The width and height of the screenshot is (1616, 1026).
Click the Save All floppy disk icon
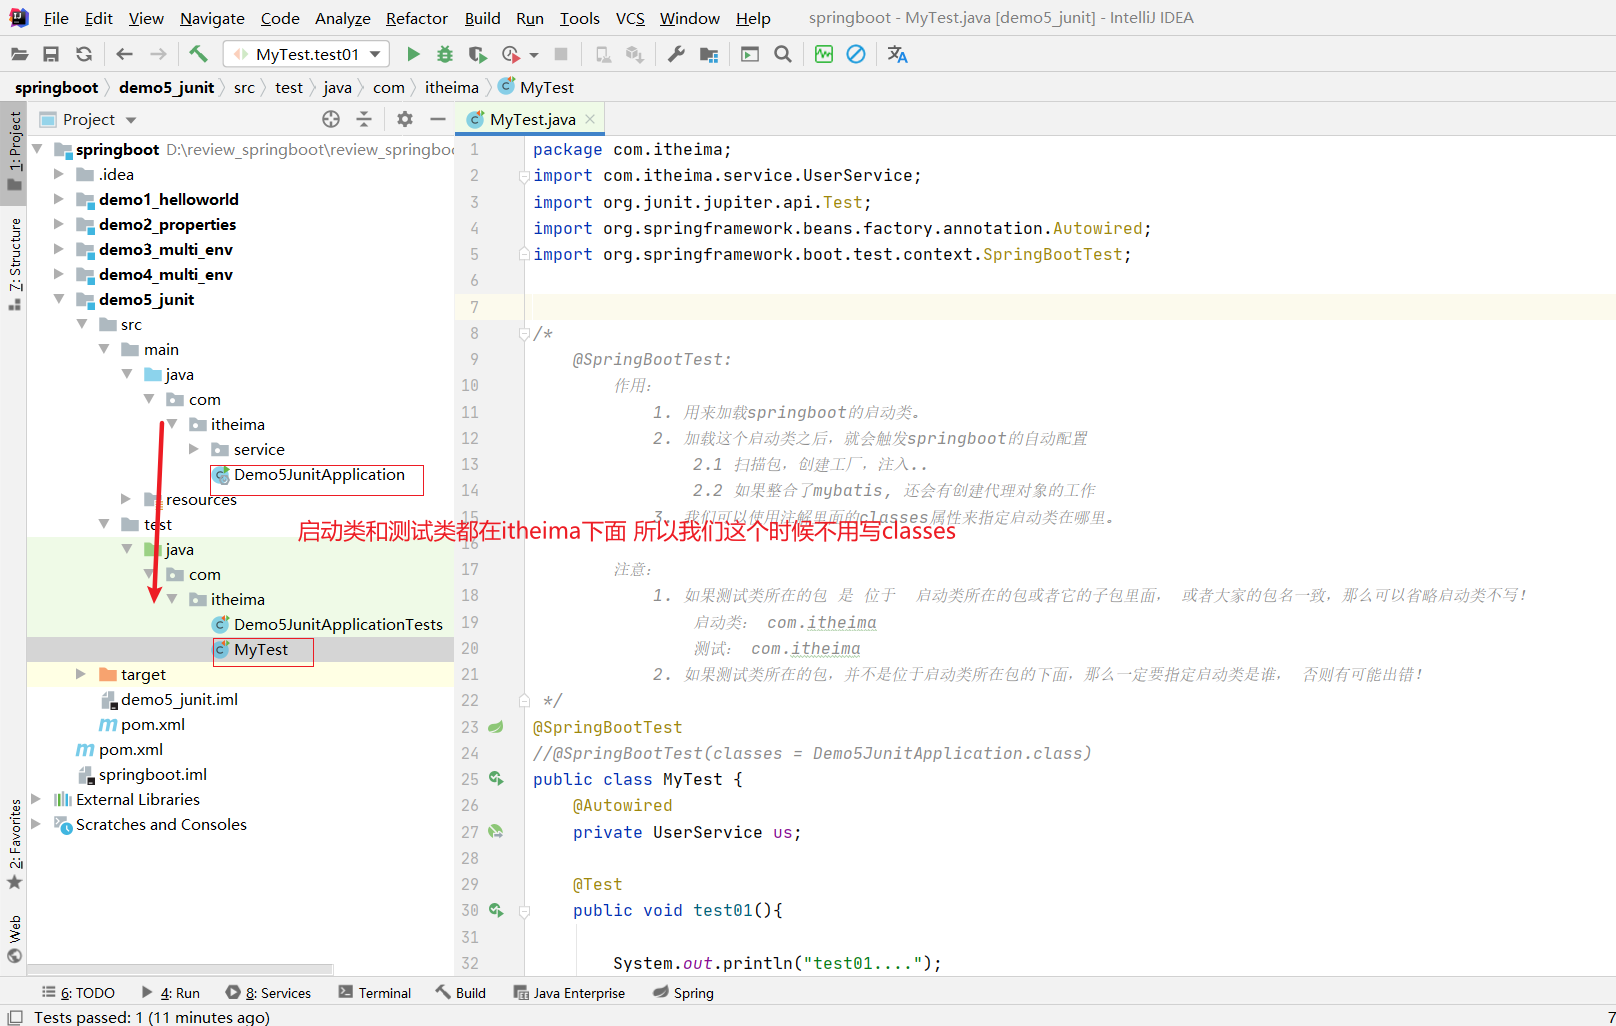click(x=51, y=54)
